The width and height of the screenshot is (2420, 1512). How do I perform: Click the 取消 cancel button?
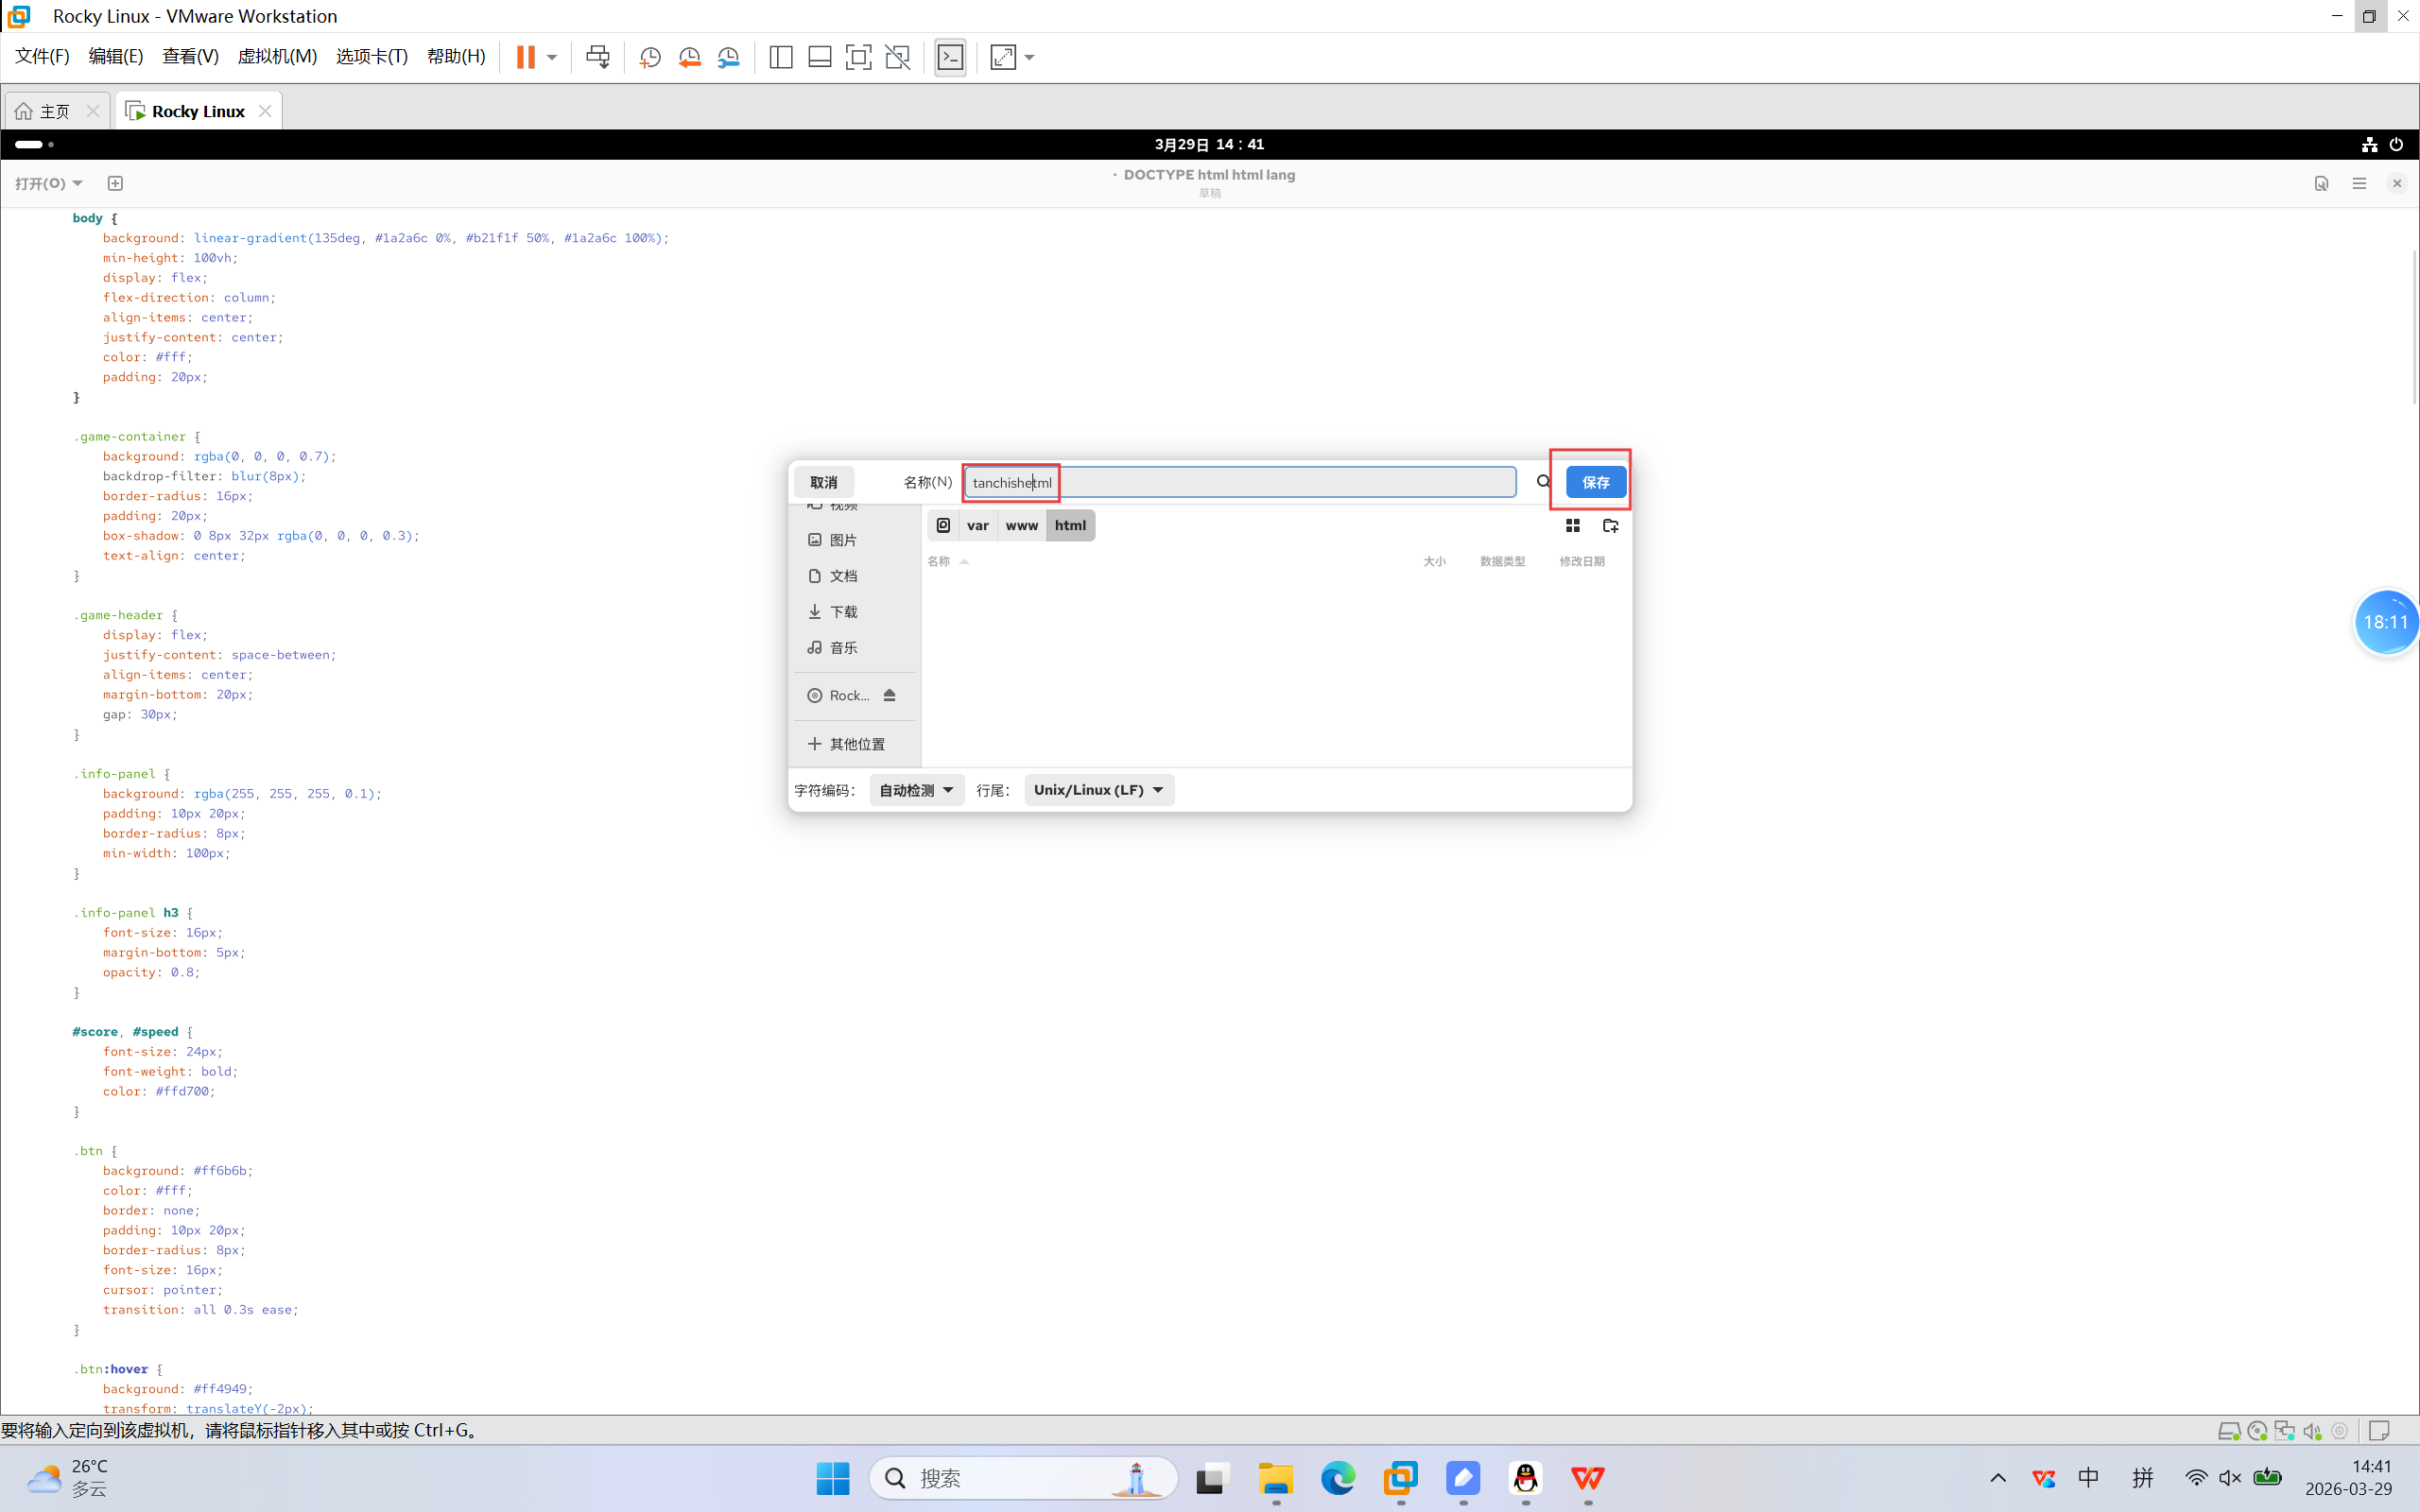coord(823,482)
